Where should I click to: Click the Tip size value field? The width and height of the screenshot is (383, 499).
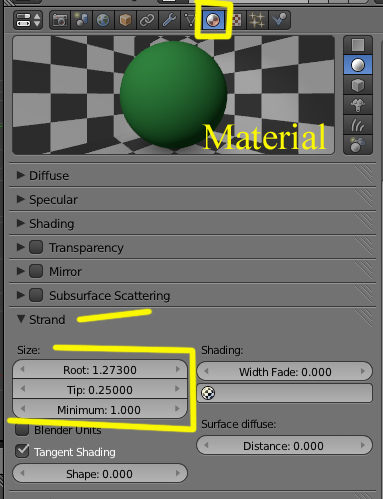tap(100, 389)
